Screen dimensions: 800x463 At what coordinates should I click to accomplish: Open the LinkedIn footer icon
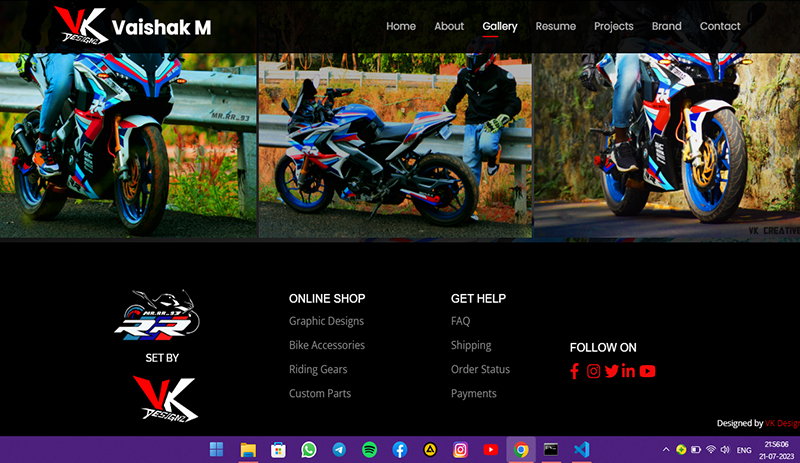[x=628, y=371]
